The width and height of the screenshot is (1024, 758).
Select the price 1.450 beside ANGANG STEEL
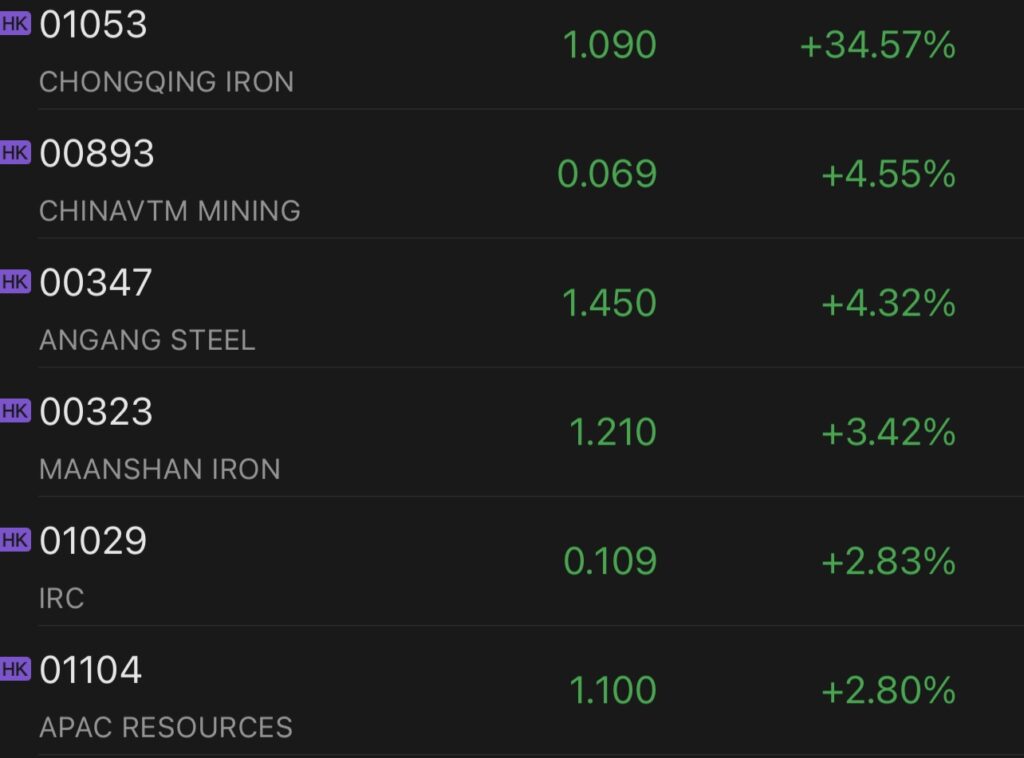608,303
